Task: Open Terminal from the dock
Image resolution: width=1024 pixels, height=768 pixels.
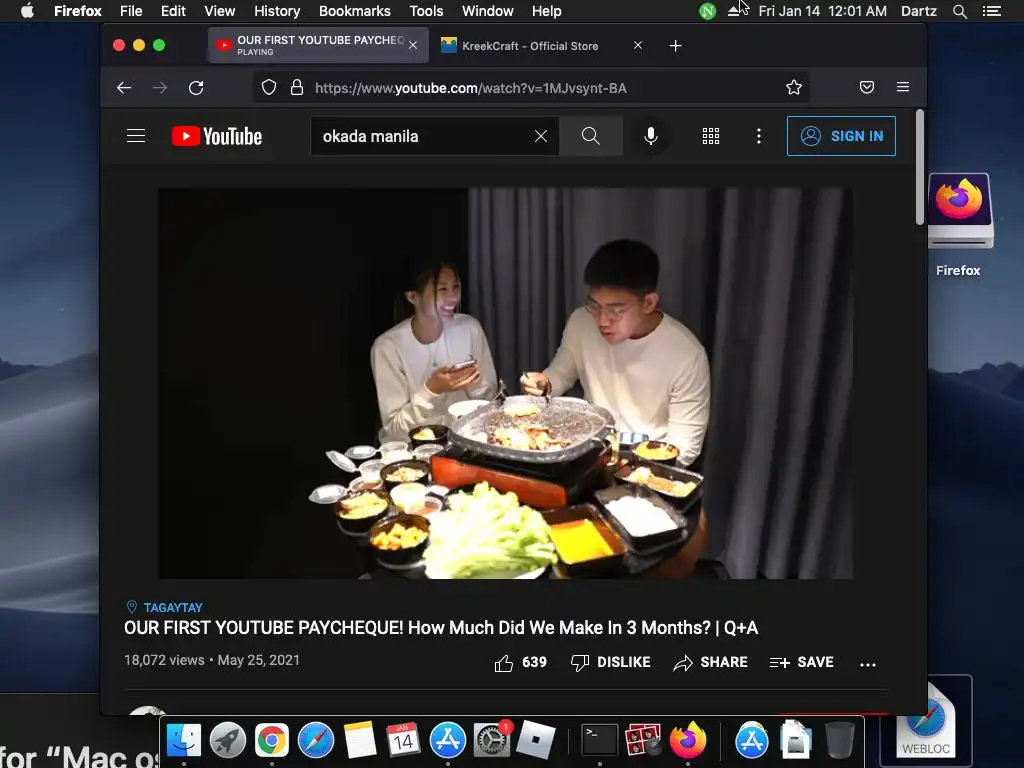Action: [x=599, y=741]
